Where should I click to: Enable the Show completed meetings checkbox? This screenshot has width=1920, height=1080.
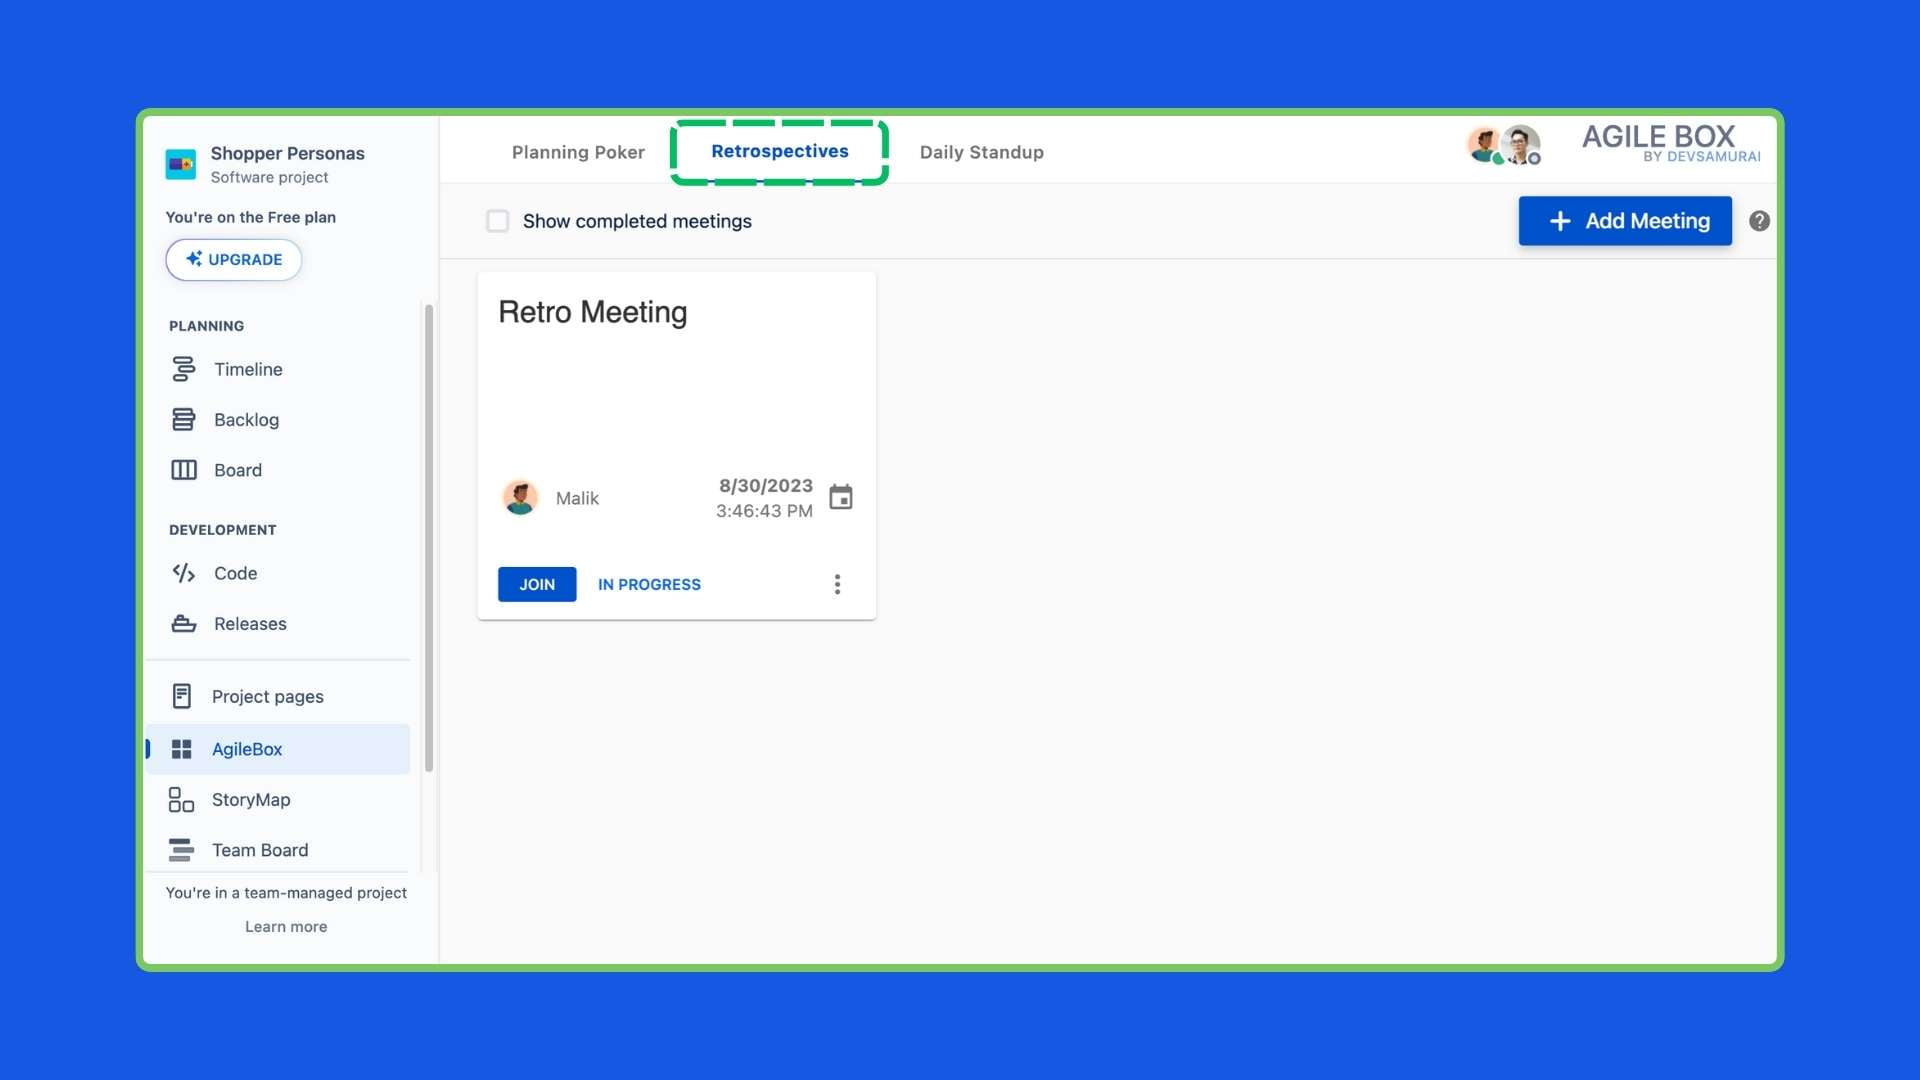(498, 221)
